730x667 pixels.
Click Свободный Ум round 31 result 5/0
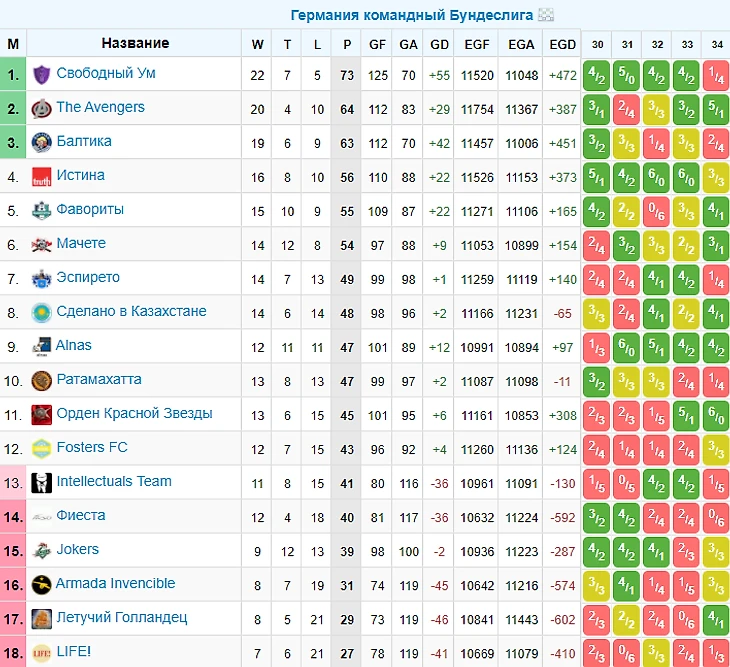[627, 74]
